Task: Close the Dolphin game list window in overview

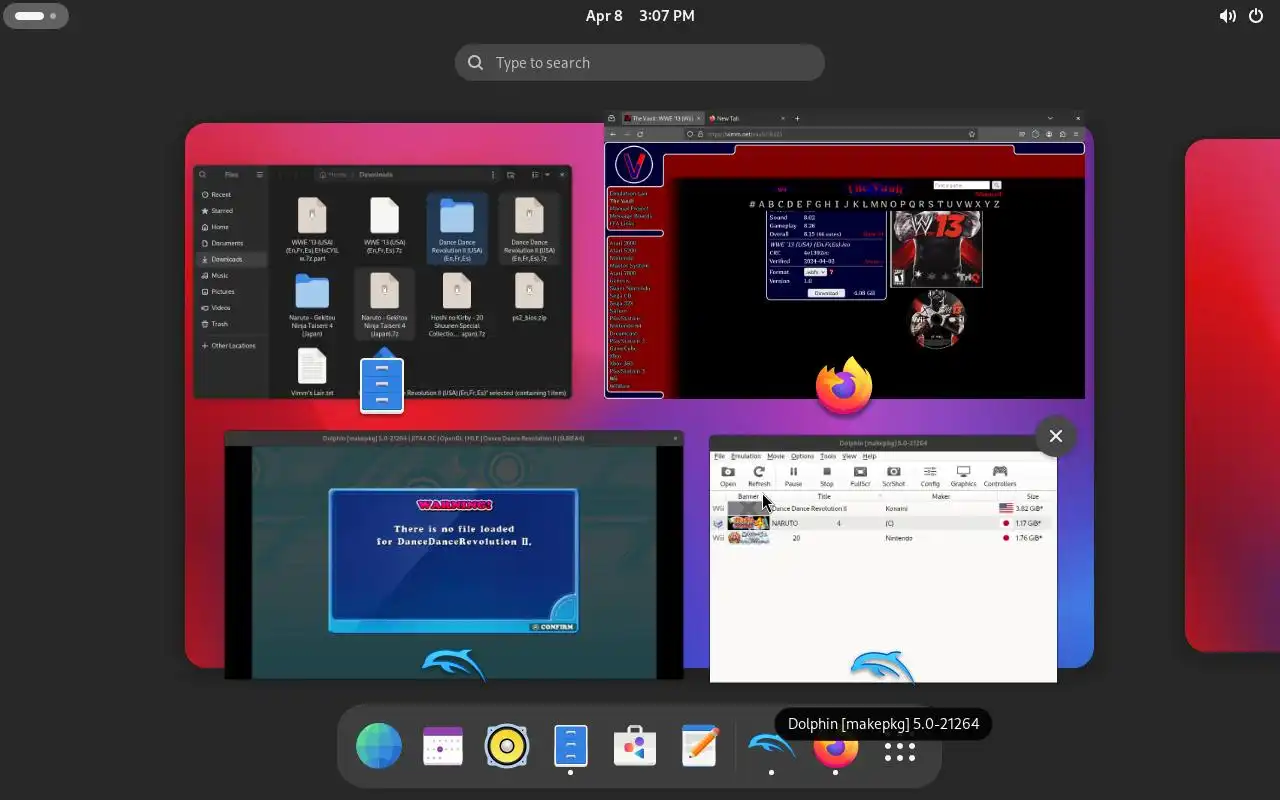Action: click(1056, 436)
